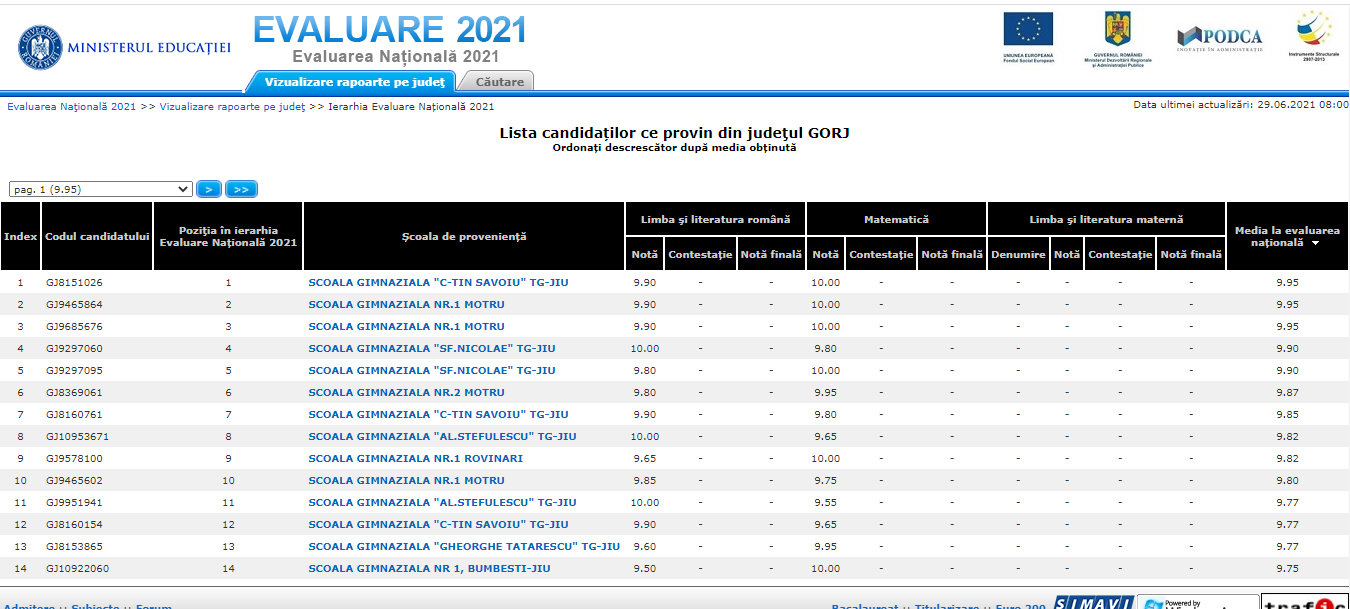This screenshot has width=1350, height=609.
Task: Click the Ministerul Educației logo
Action: [124, 46]
